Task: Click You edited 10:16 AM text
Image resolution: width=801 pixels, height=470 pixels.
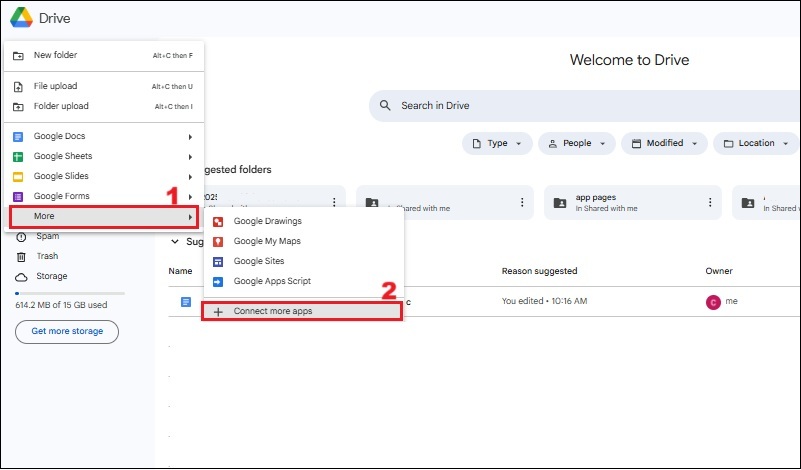Action: 545,301
